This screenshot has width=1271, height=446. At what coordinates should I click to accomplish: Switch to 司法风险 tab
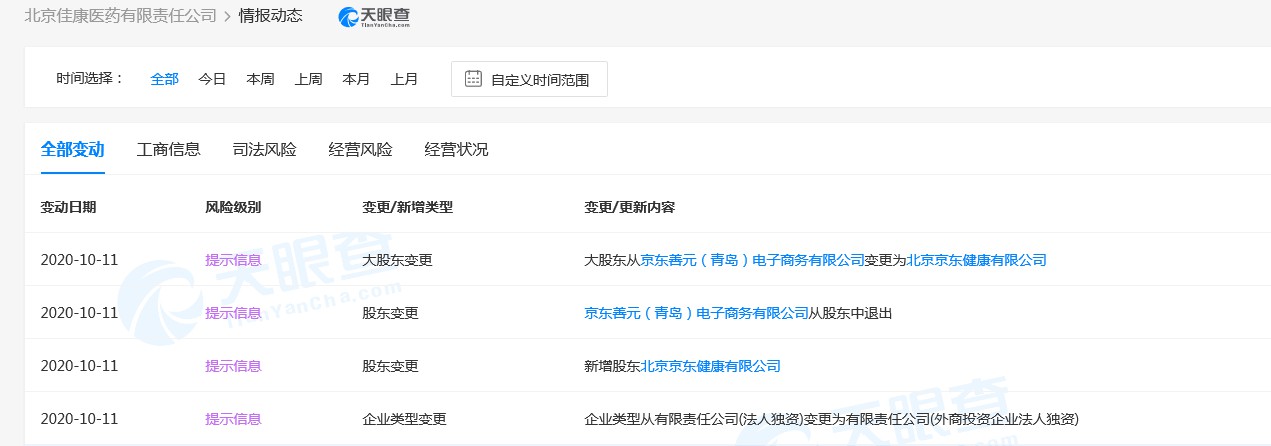[265, 150]
